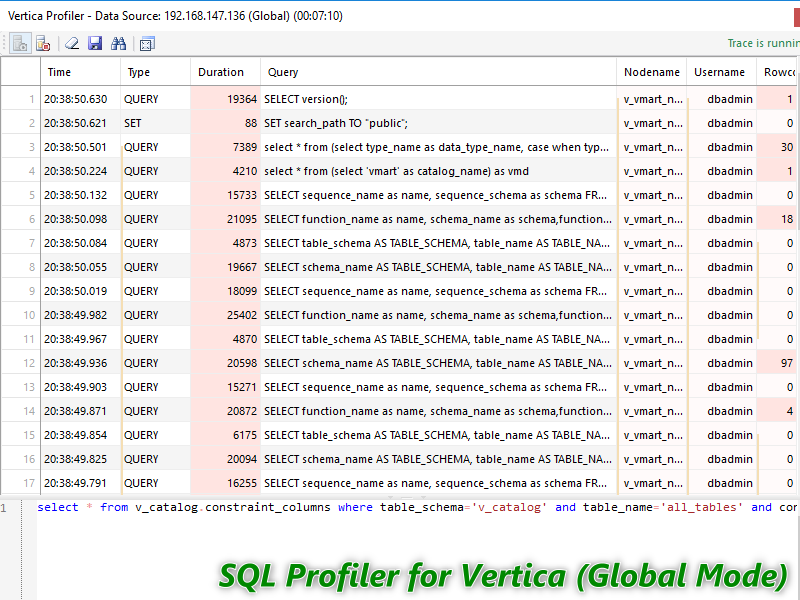Click duration value 88
This screenshot has width=800, height=600.
(226, 123)
